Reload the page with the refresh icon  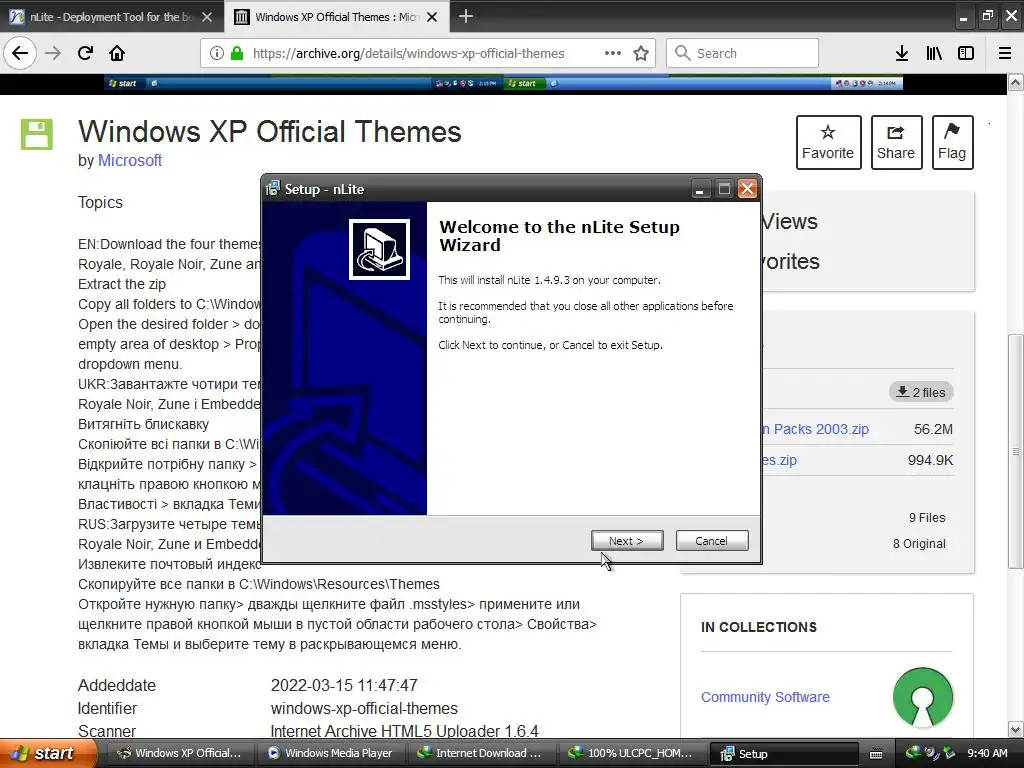pos(85,54)
